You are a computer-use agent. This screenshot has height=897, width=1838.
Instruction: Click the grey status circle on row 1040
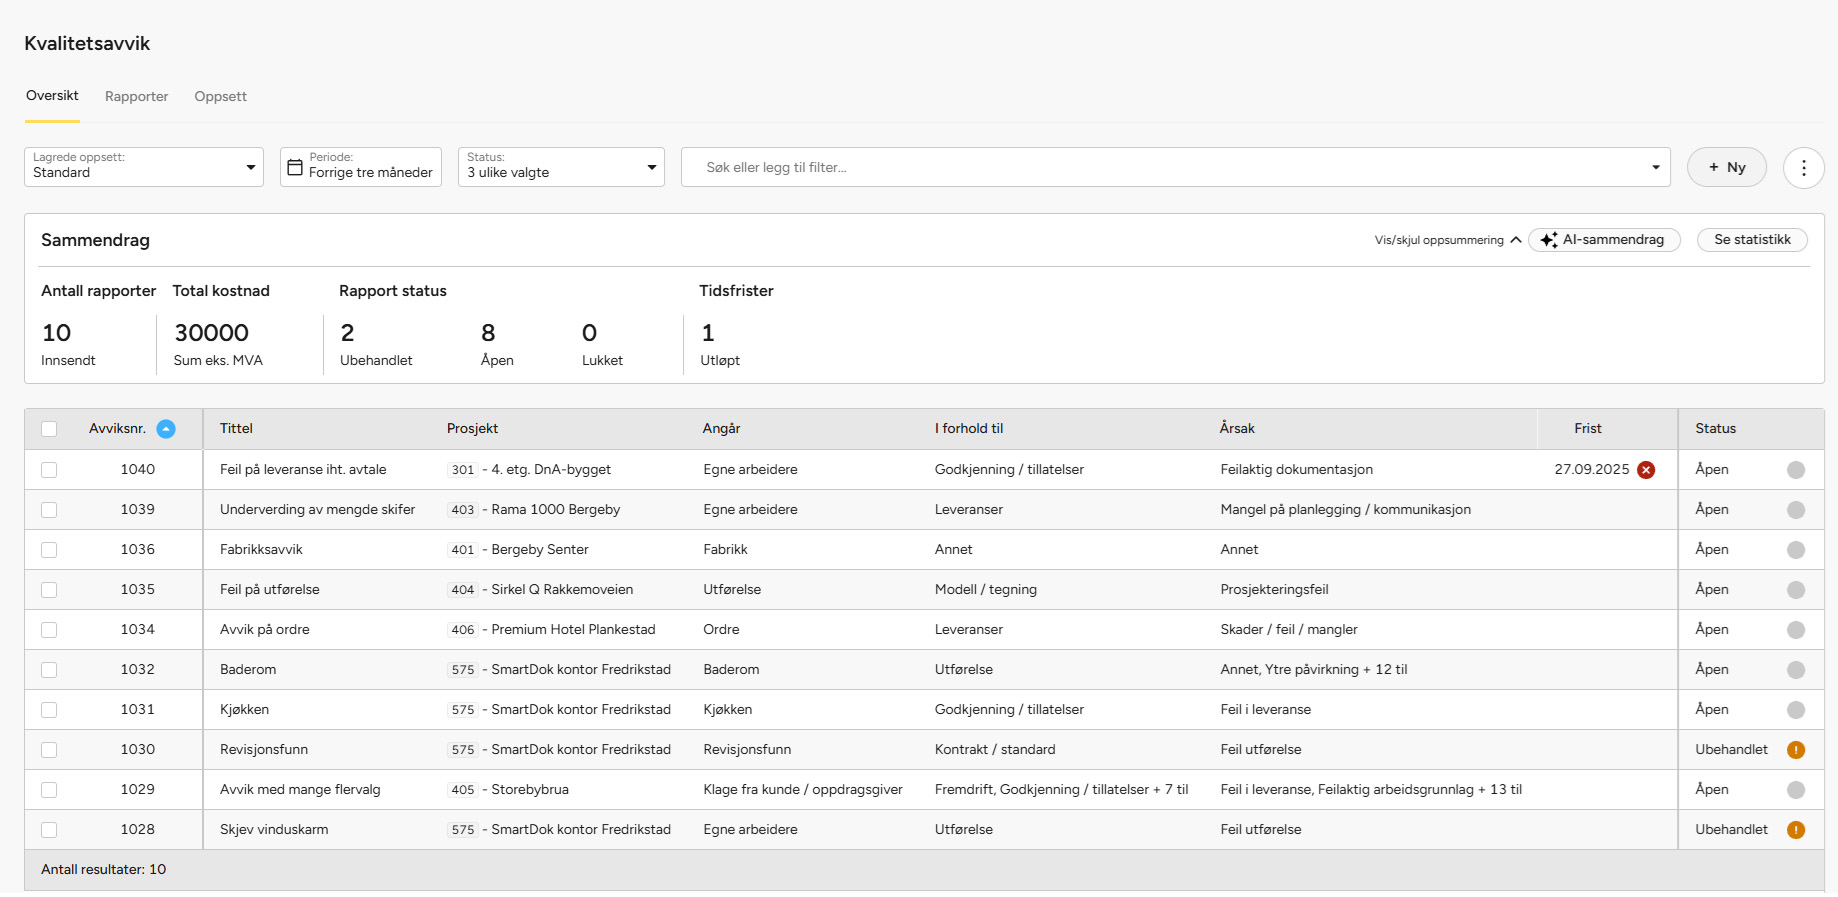click(1795, 470)
